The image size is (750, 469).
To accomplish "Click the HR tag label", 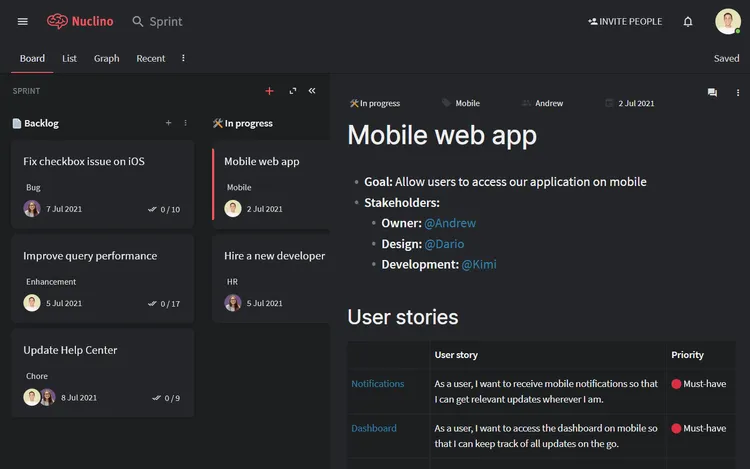I will coord(232,282).
